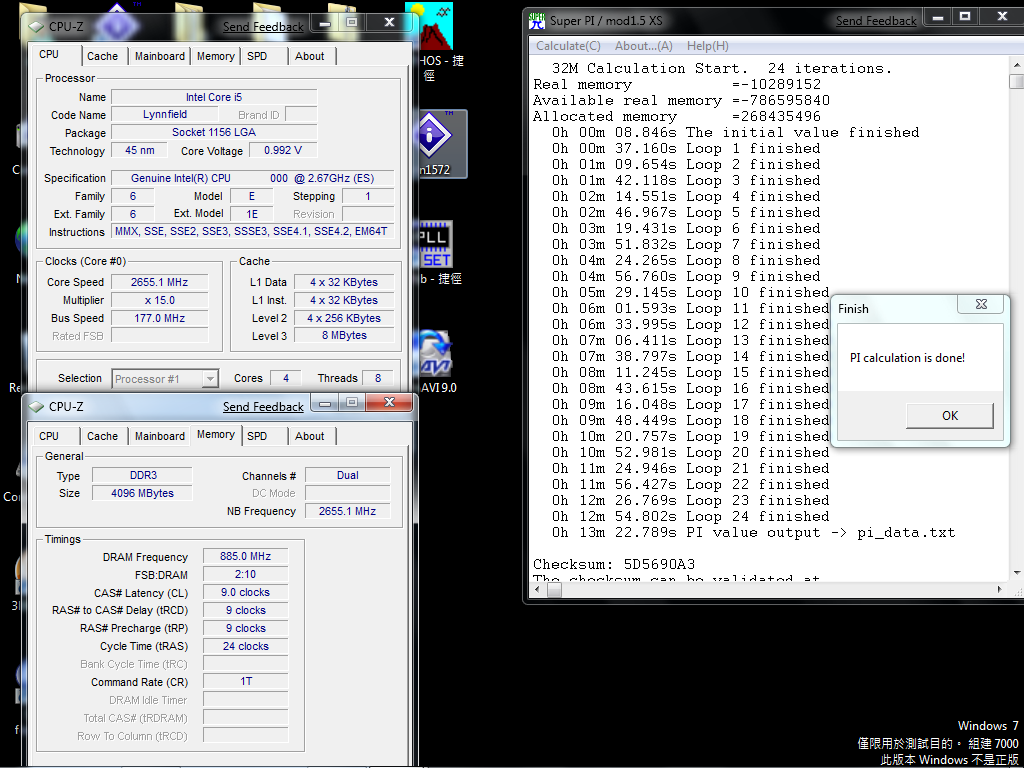This screenshot has height=768, width=1024.
Task: Close the Finish dialog
Action: tap(981, 304)
